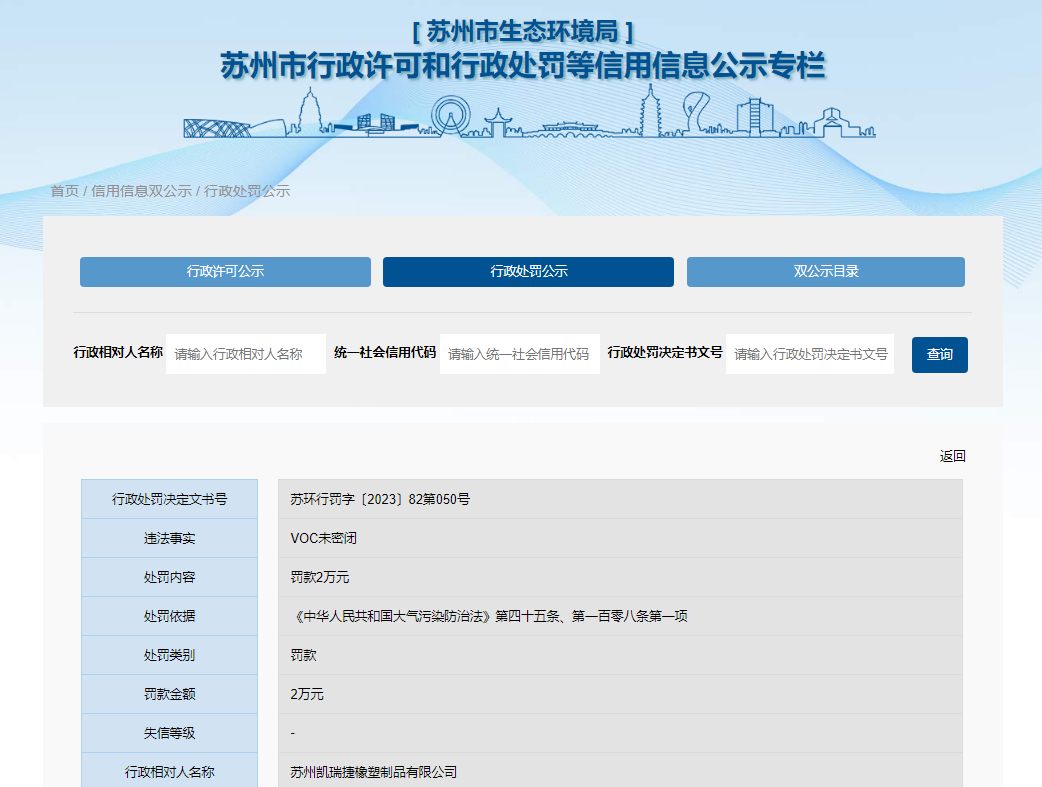Click the 苏州市生态环境局 header title
This screenshot has height=787, width=1042.
point(522,31)
